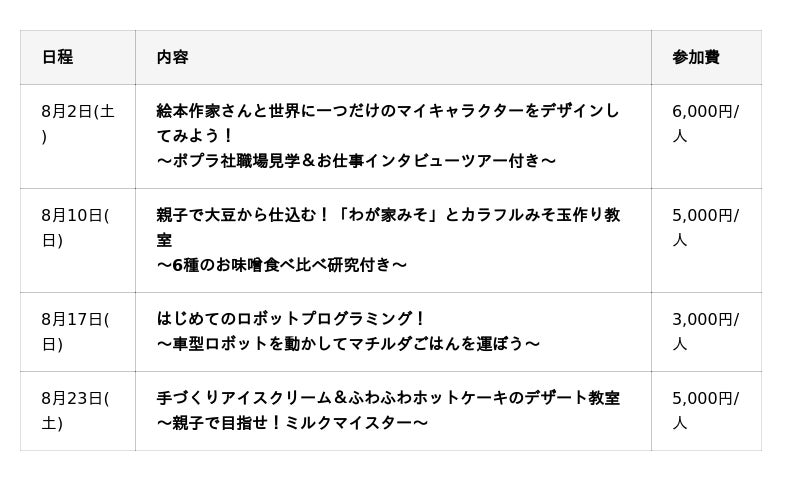Click the '参加費' column header

696,57
